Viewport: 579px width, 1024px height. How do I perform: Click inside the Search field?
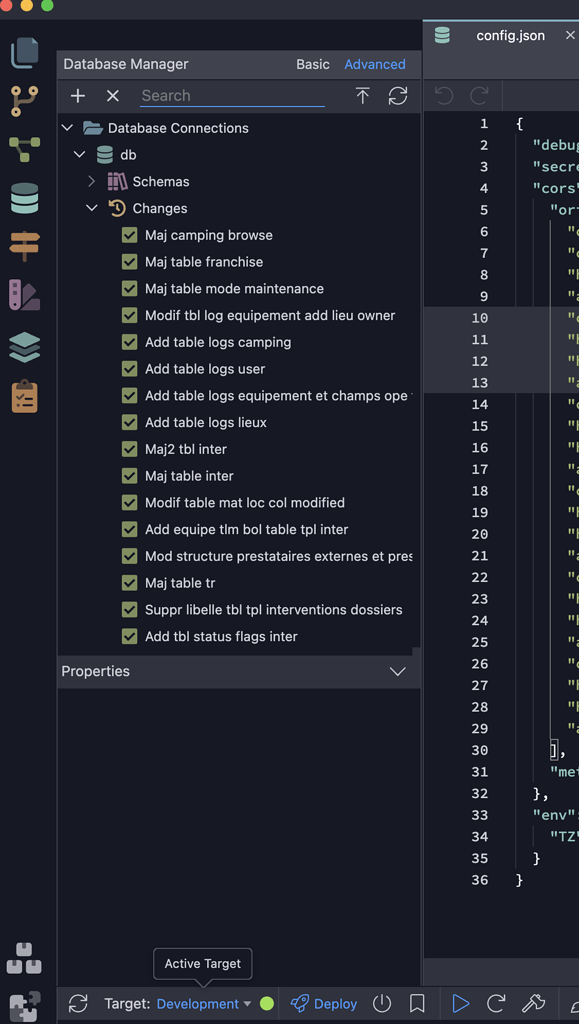(x=230, y=96)
